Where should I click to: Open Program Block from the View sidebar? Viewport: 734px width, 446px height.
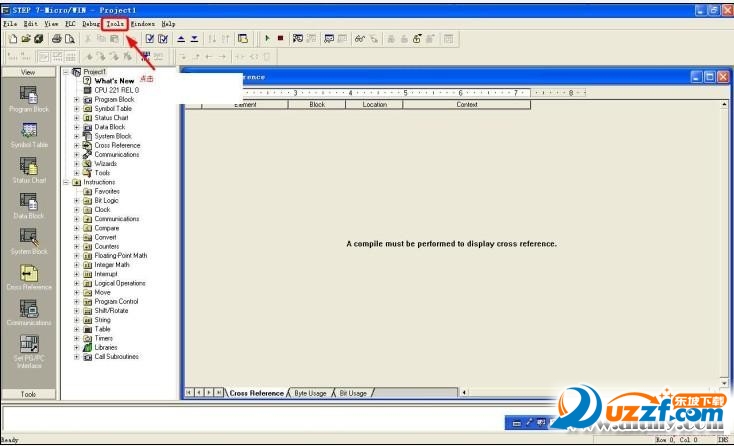click(29, 99)
